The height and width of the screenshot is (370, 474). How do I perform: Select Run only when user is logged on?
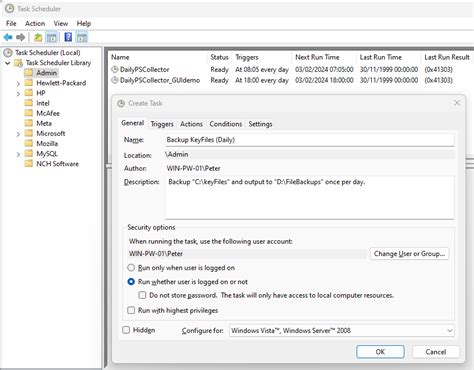pos(131,268)
